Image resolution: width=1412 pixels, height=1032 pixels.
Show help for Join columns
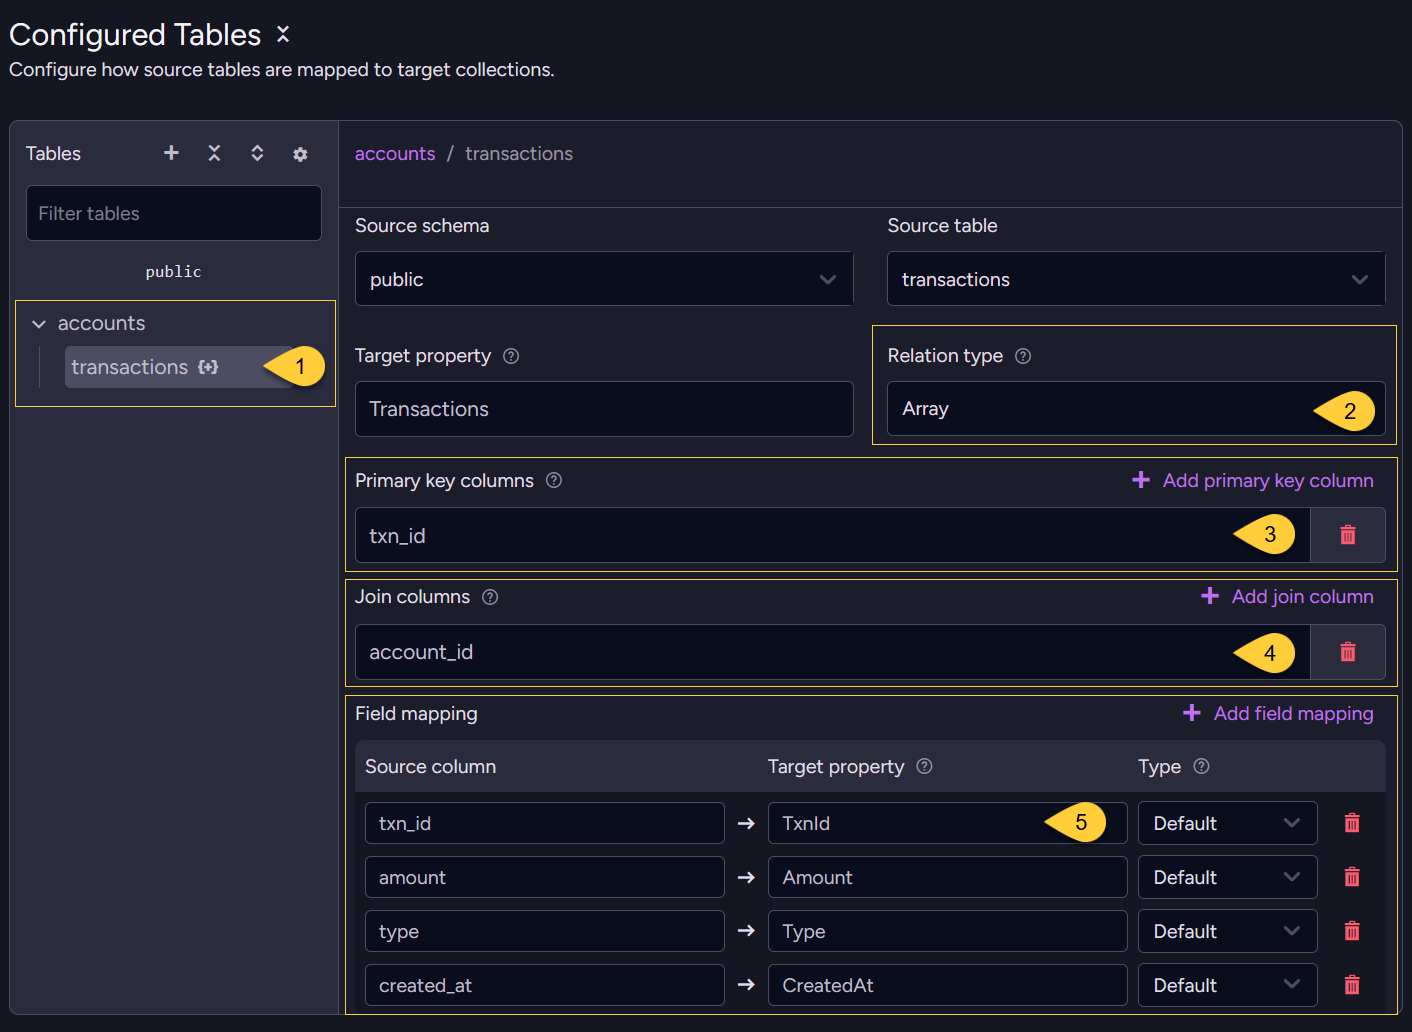490,597
